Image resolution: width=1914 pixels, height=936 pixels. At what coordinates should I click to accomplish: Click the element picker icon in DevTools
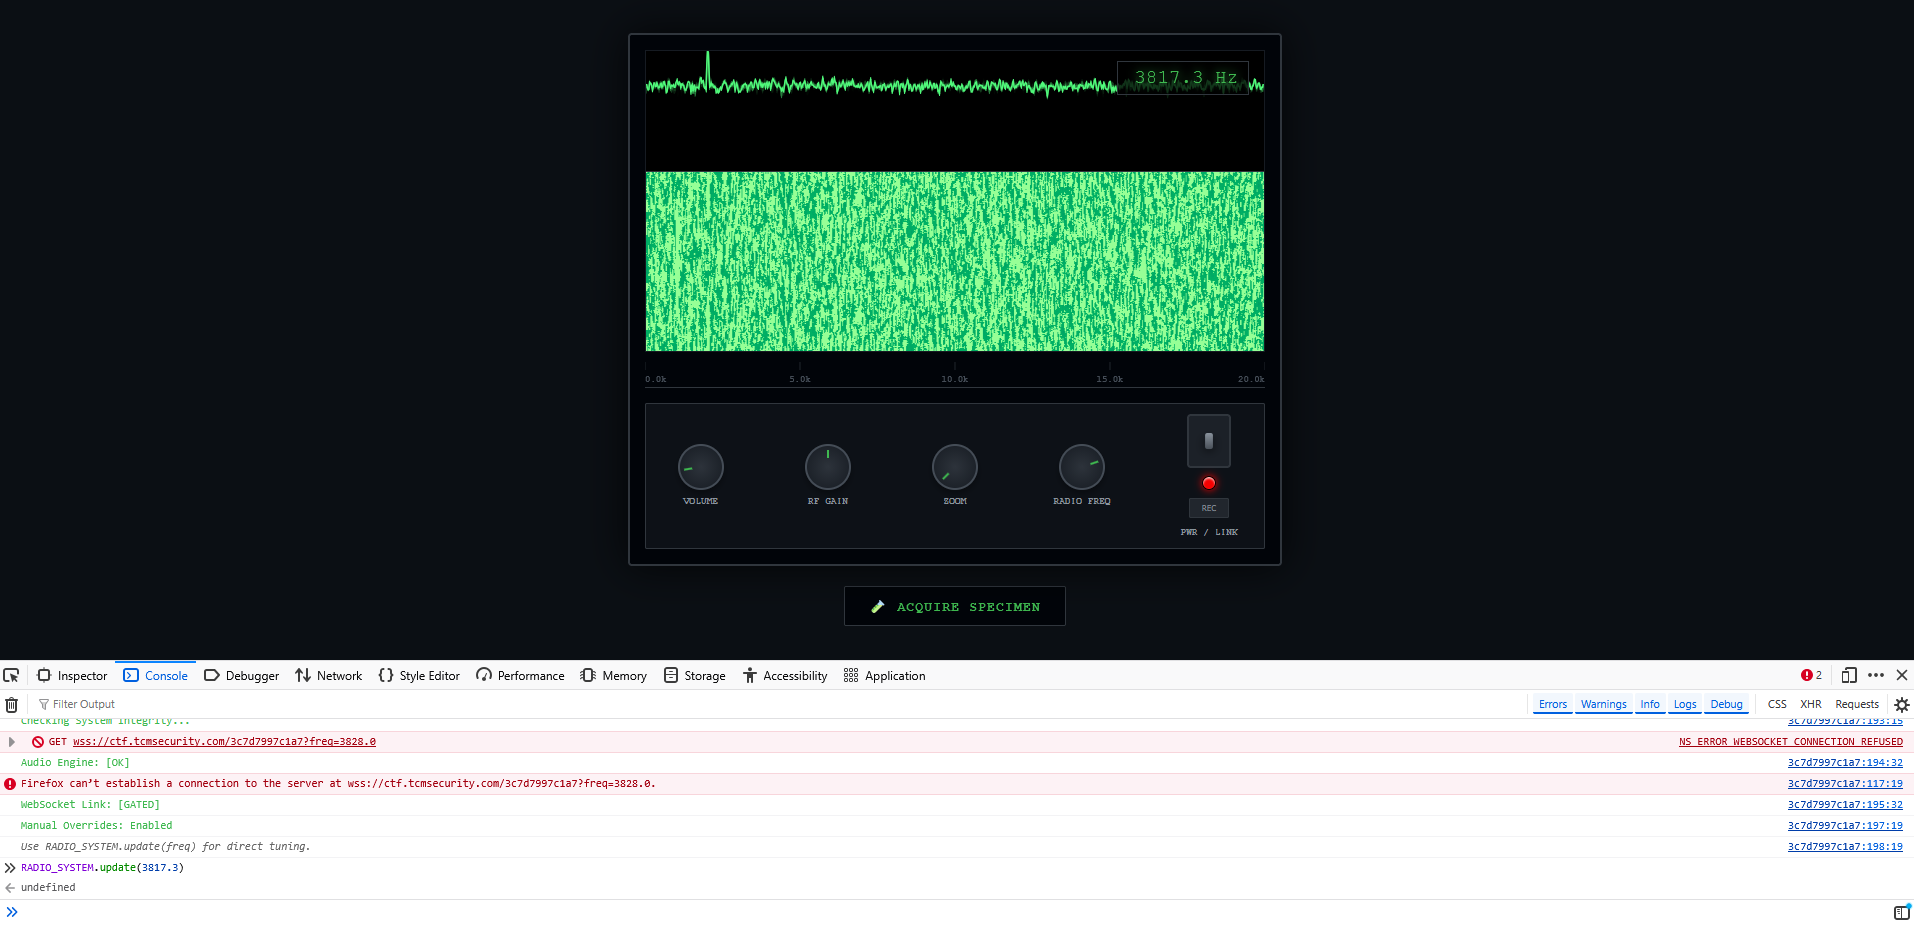12,676
